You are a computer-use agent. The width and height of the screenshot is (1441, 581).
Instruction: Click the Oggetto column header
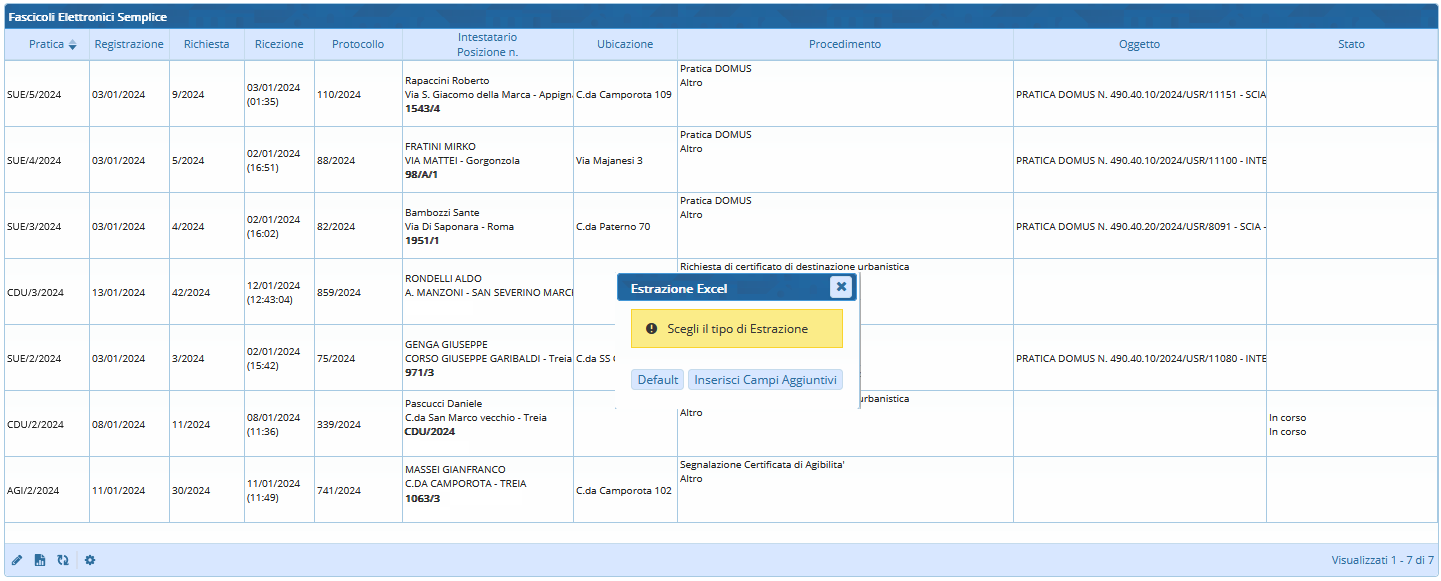pyautogui.click(x=1139, y=44)
